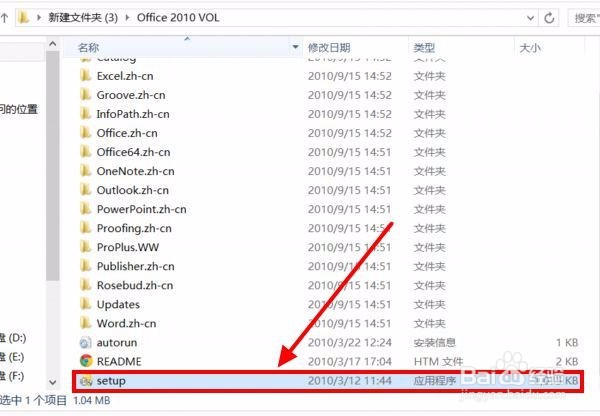Click the Groove.zh-cn folder icon
Screen dimensions: 600x416
[86, 95]
